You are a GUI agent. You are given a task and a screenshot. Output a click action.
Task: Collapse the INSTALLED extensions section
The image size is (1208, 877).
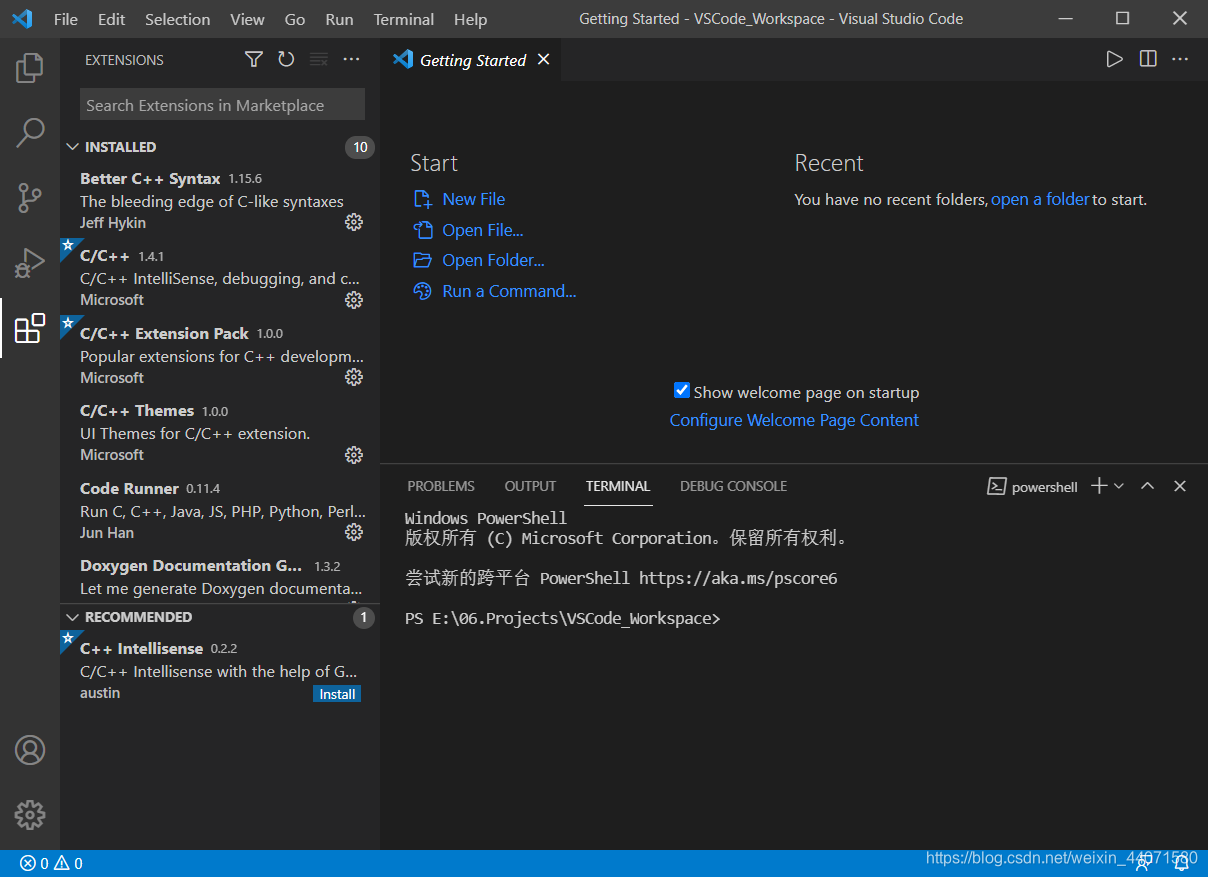coord(72,147)
